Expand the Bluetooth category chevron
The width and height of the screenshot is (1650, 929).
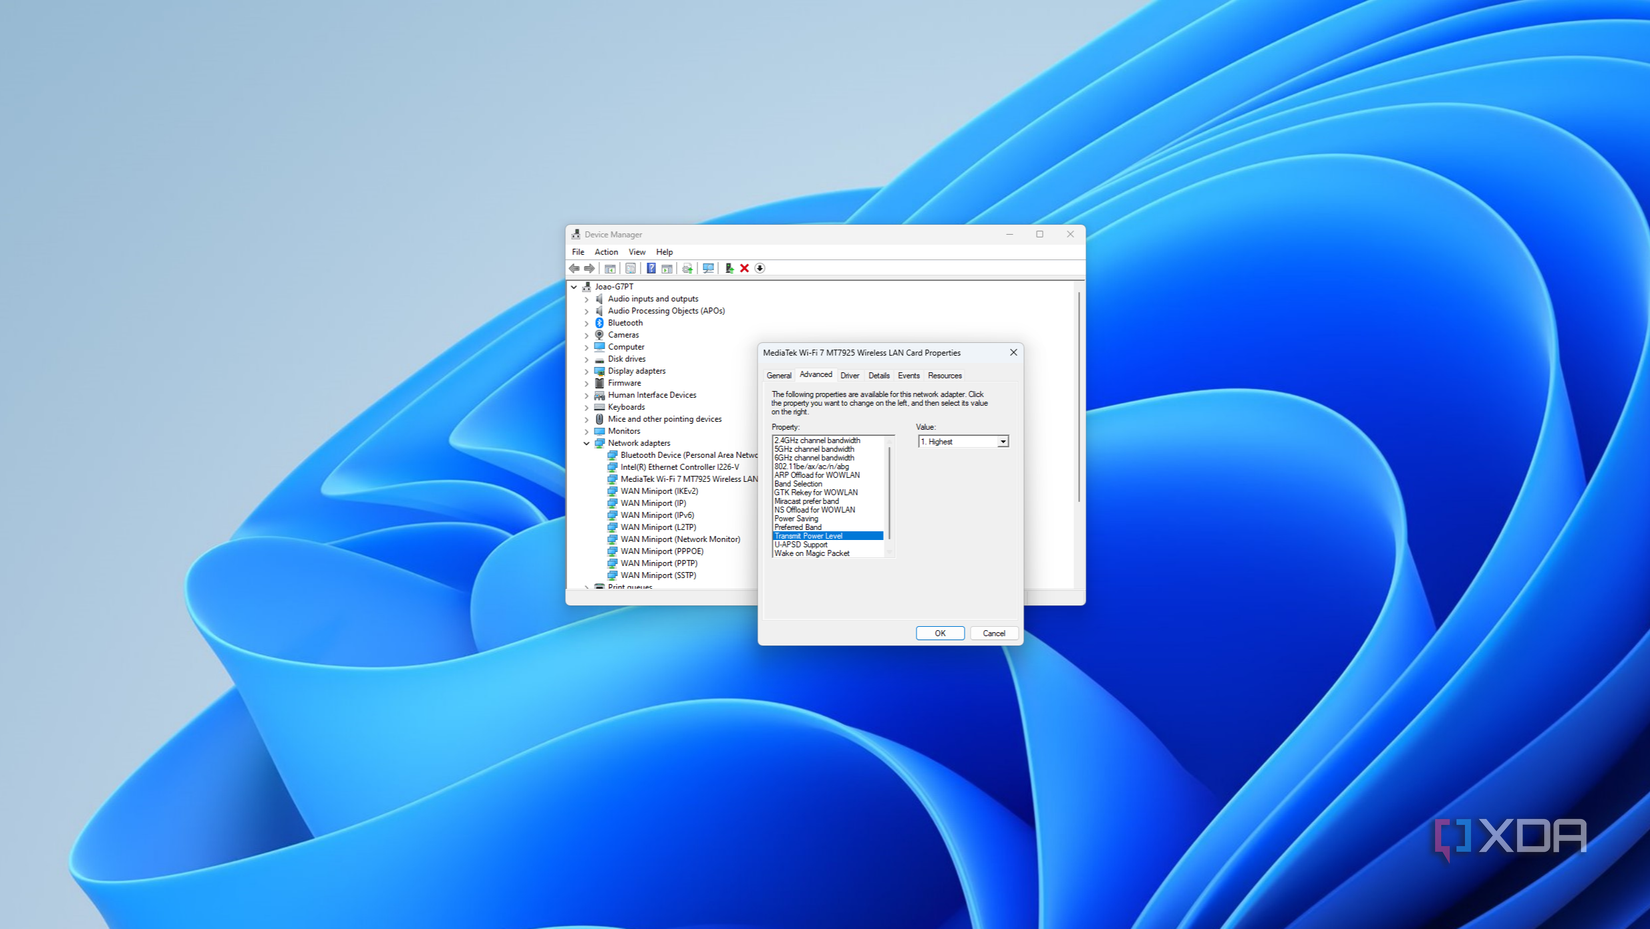coord(587,323)
